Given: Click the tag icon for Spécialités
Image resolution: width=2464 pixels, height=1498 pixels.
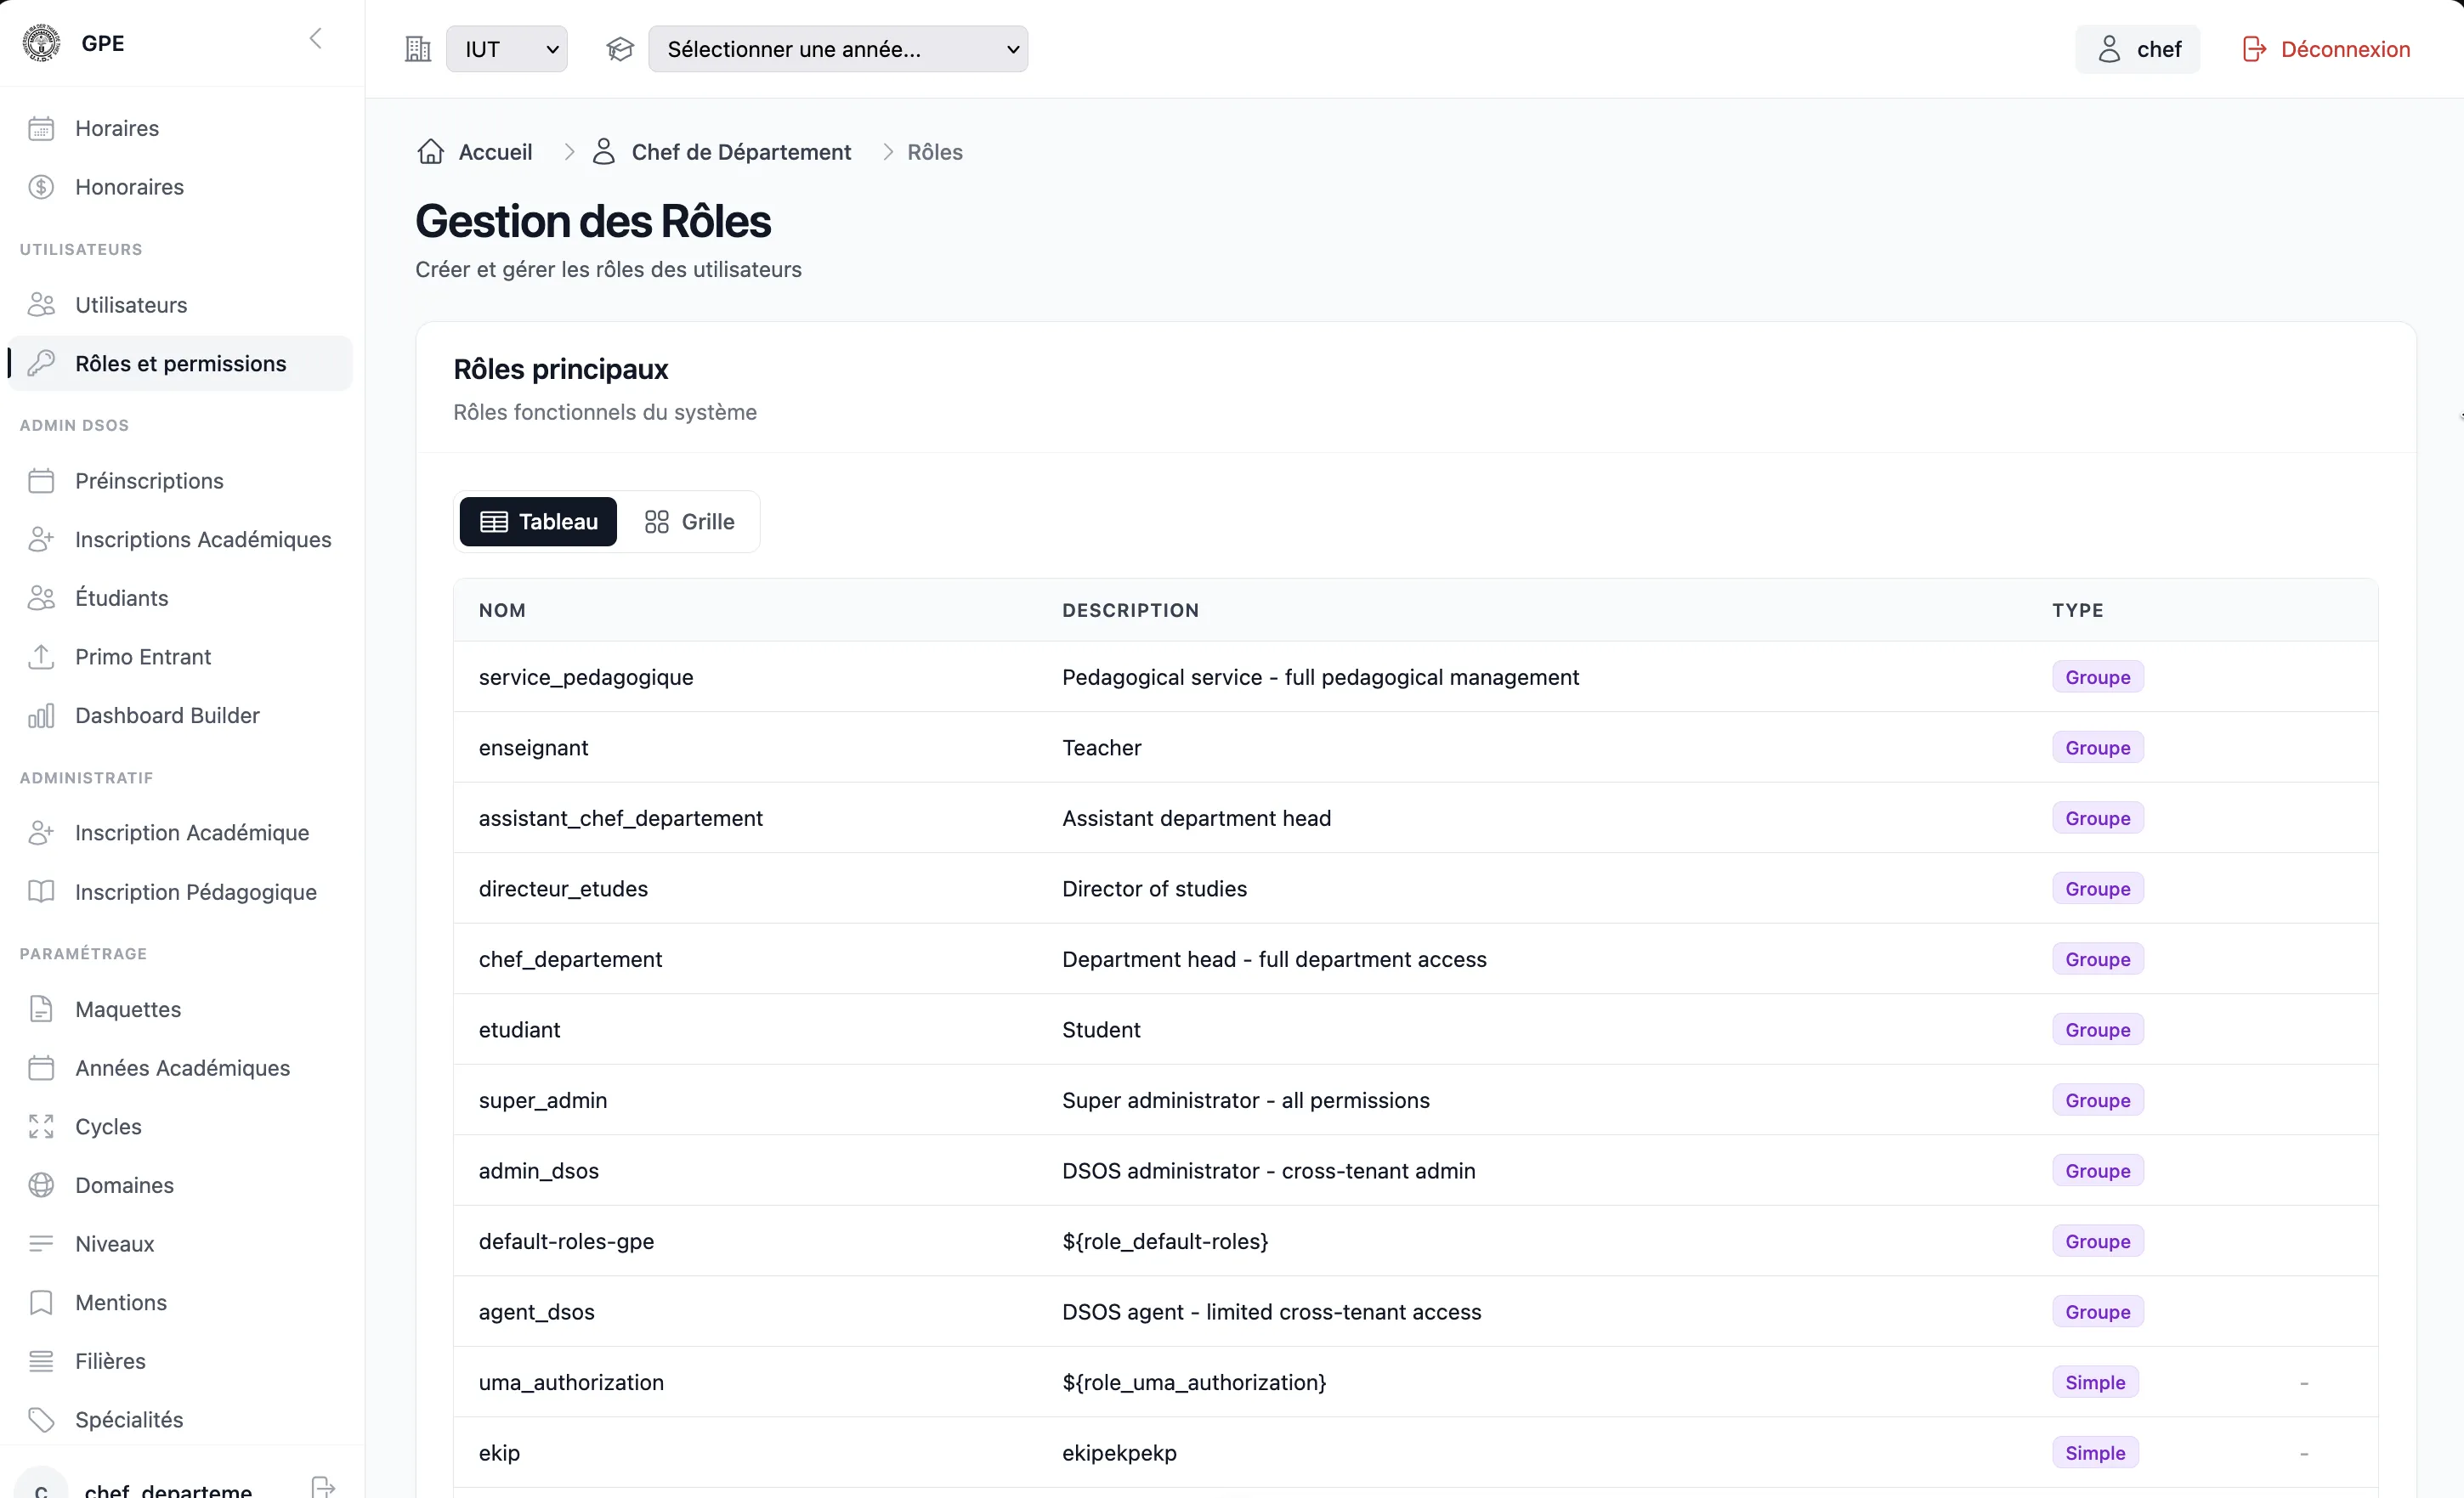Looking at the screenshot, I should click(x=41, y=1419).
